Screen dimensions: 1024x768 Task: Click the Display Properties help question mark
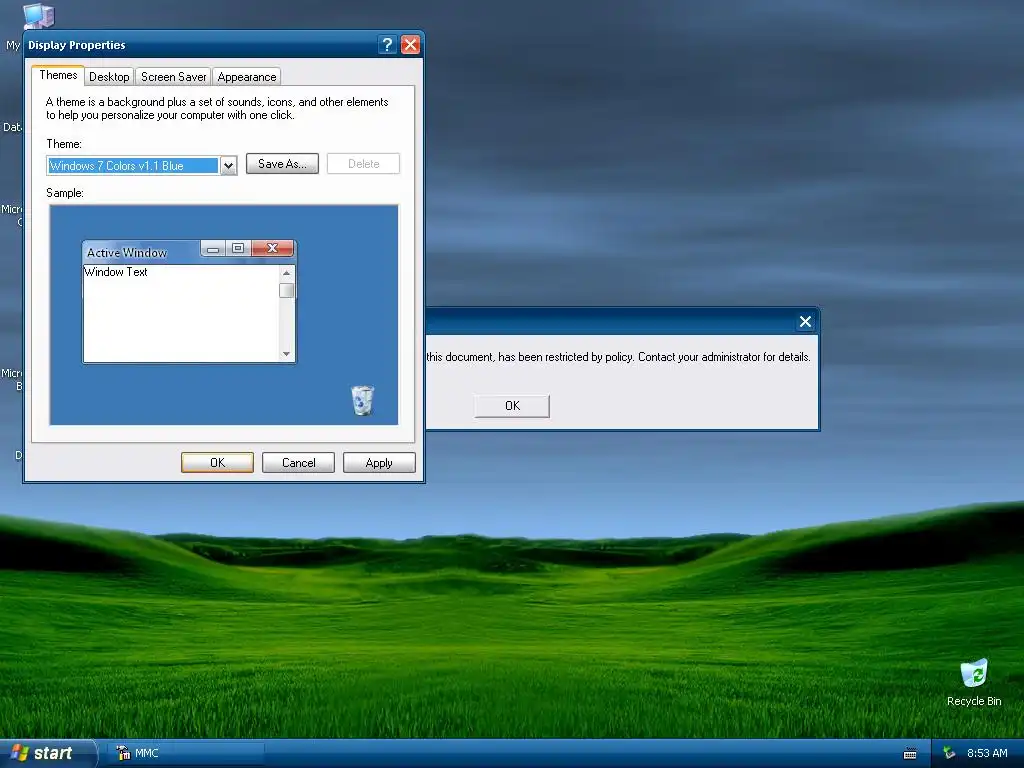387,44
